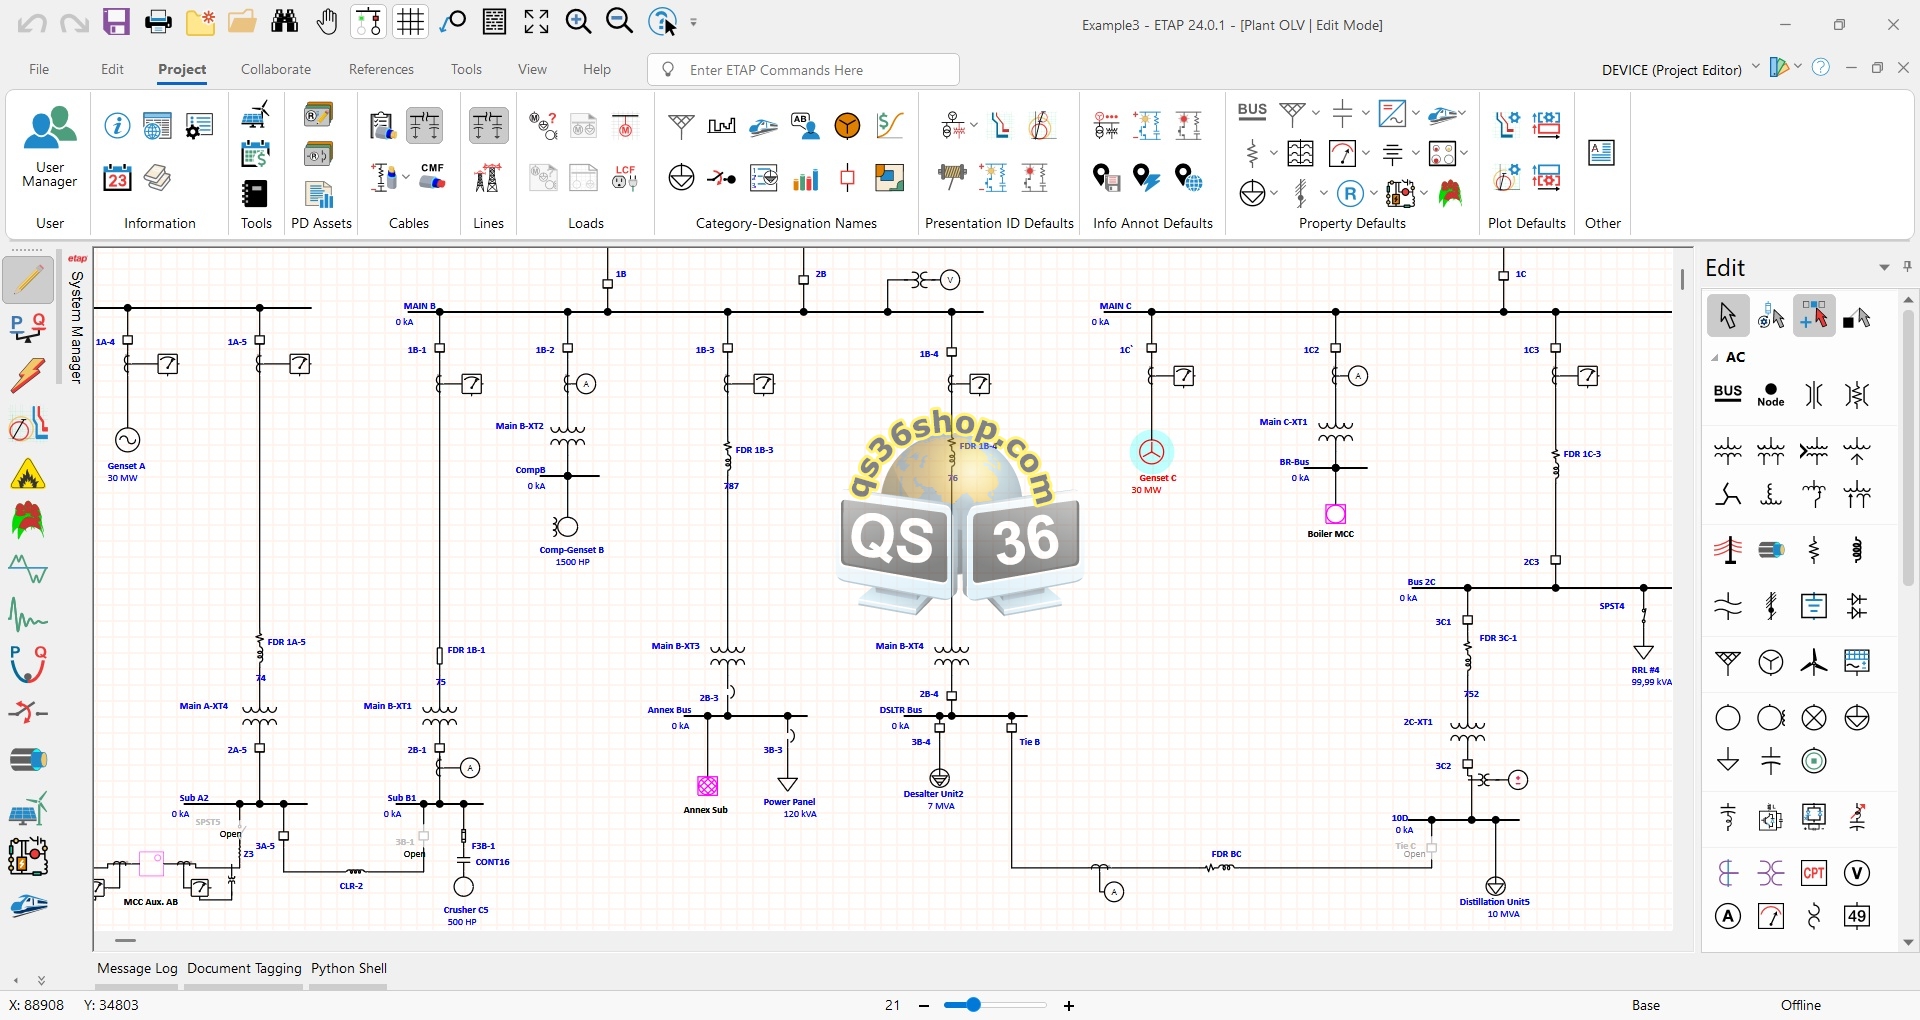Click the location pin with lightning icon
The image size is (1920, 1020).
pos(1147,179)
